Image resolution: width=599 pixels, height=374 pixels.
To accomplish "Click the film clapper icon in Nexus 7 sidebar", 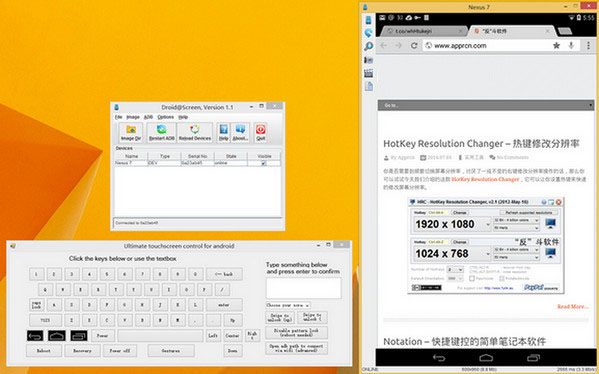I will point(368,73).
